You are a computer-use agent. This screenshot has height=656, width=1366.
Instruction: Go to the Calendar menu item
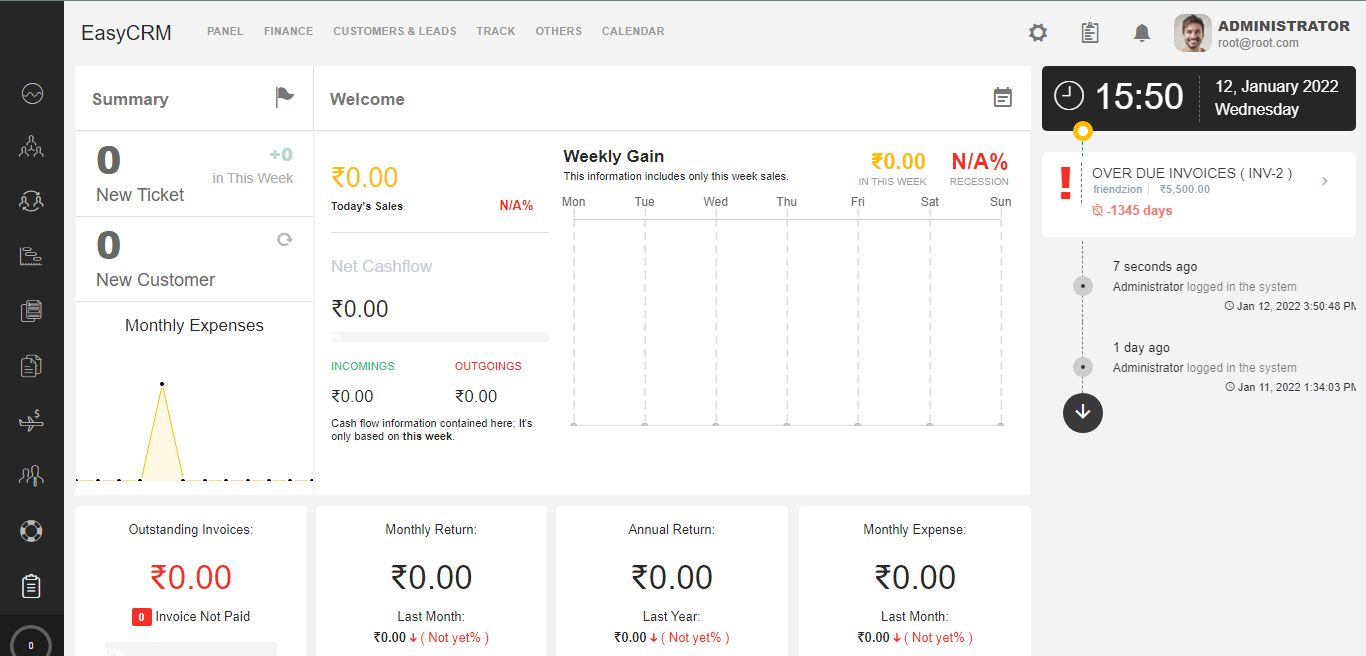[x=633, y=31]
